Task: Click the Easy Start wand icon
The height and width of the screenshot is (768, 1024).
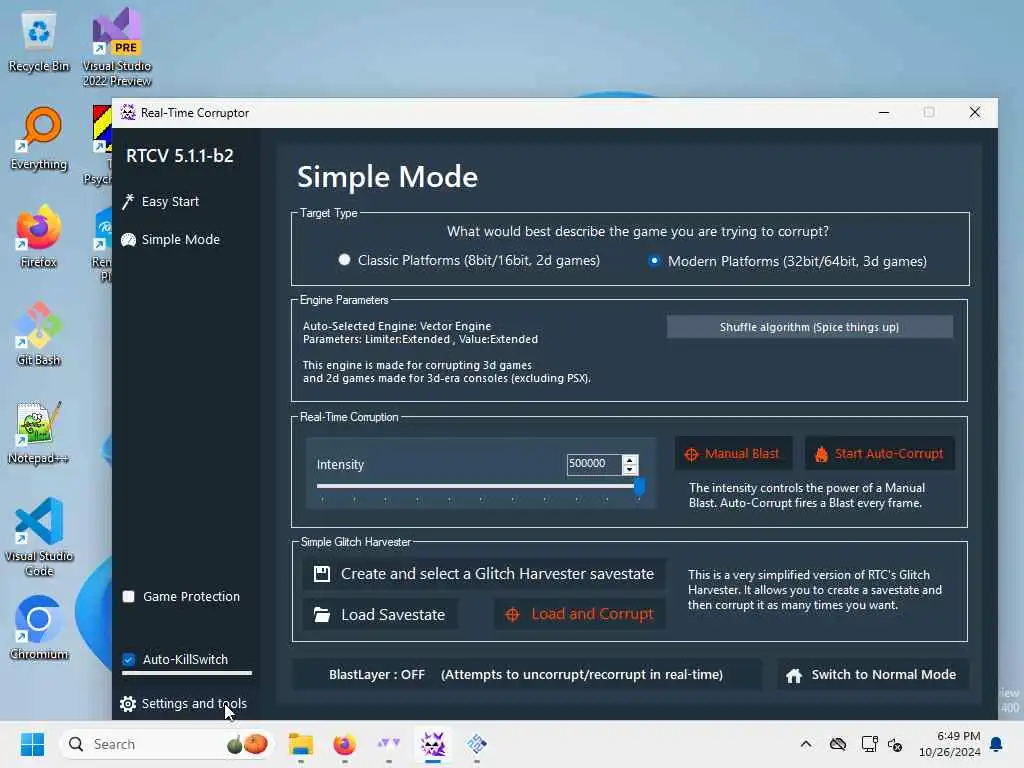Action: 128,201
